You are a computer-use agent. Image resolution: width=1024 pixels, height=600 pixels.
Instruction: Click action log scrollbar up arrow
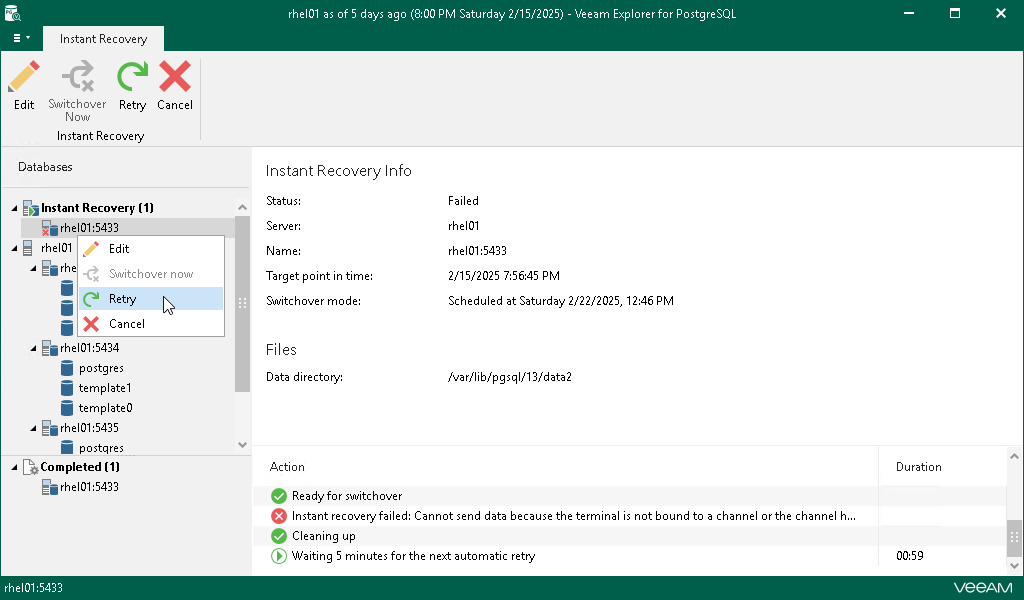(1014, 456)
